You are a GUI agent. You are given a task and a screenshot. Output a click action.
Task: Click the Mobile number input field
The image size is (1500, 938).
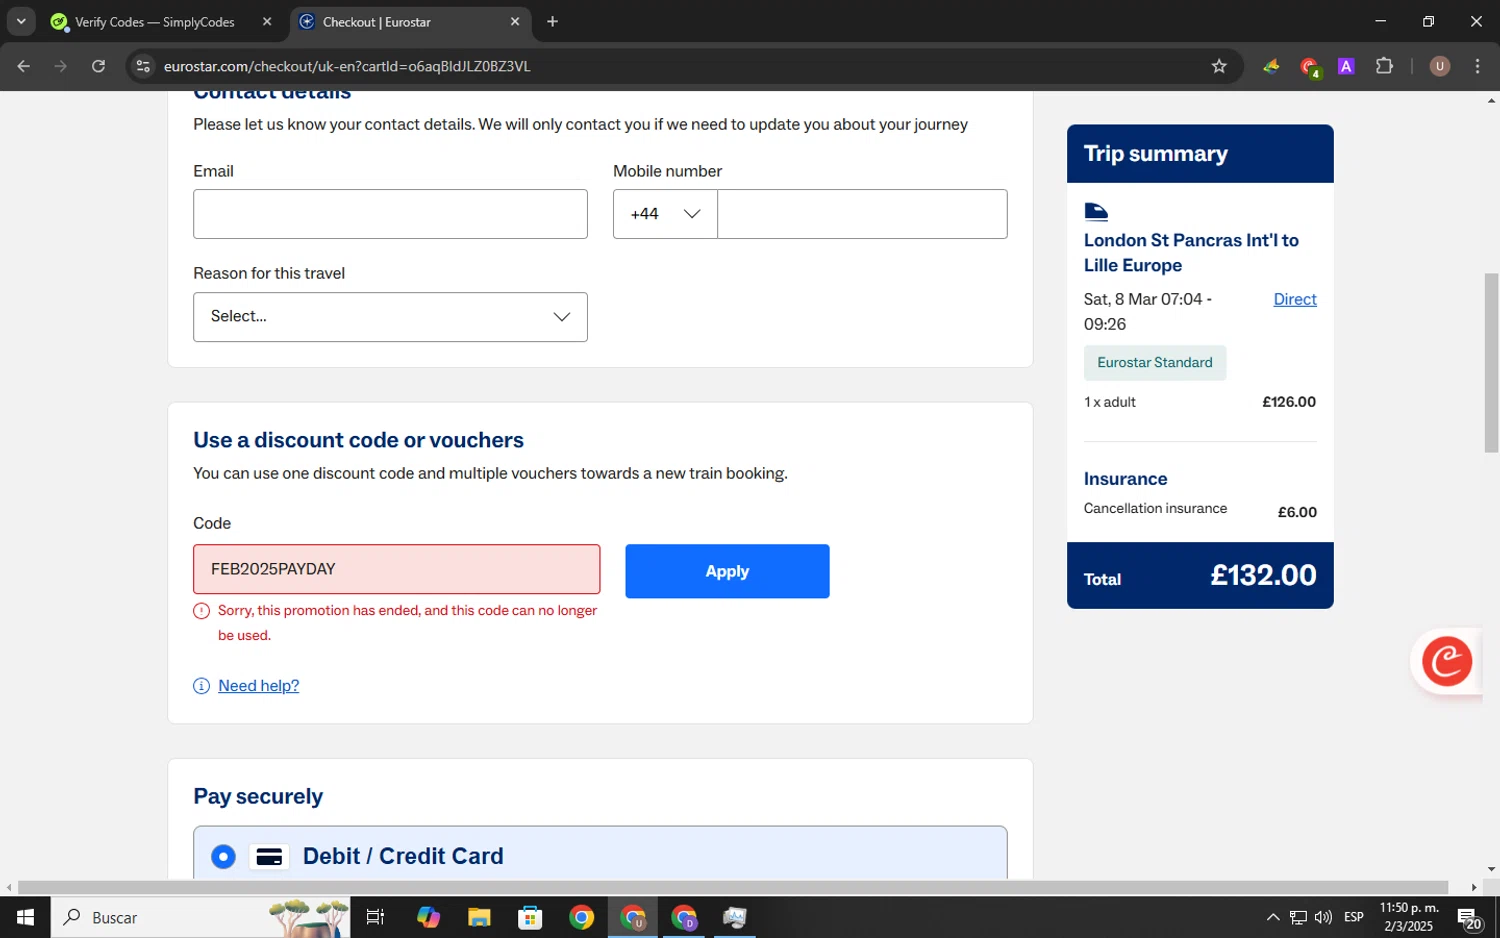862,214
